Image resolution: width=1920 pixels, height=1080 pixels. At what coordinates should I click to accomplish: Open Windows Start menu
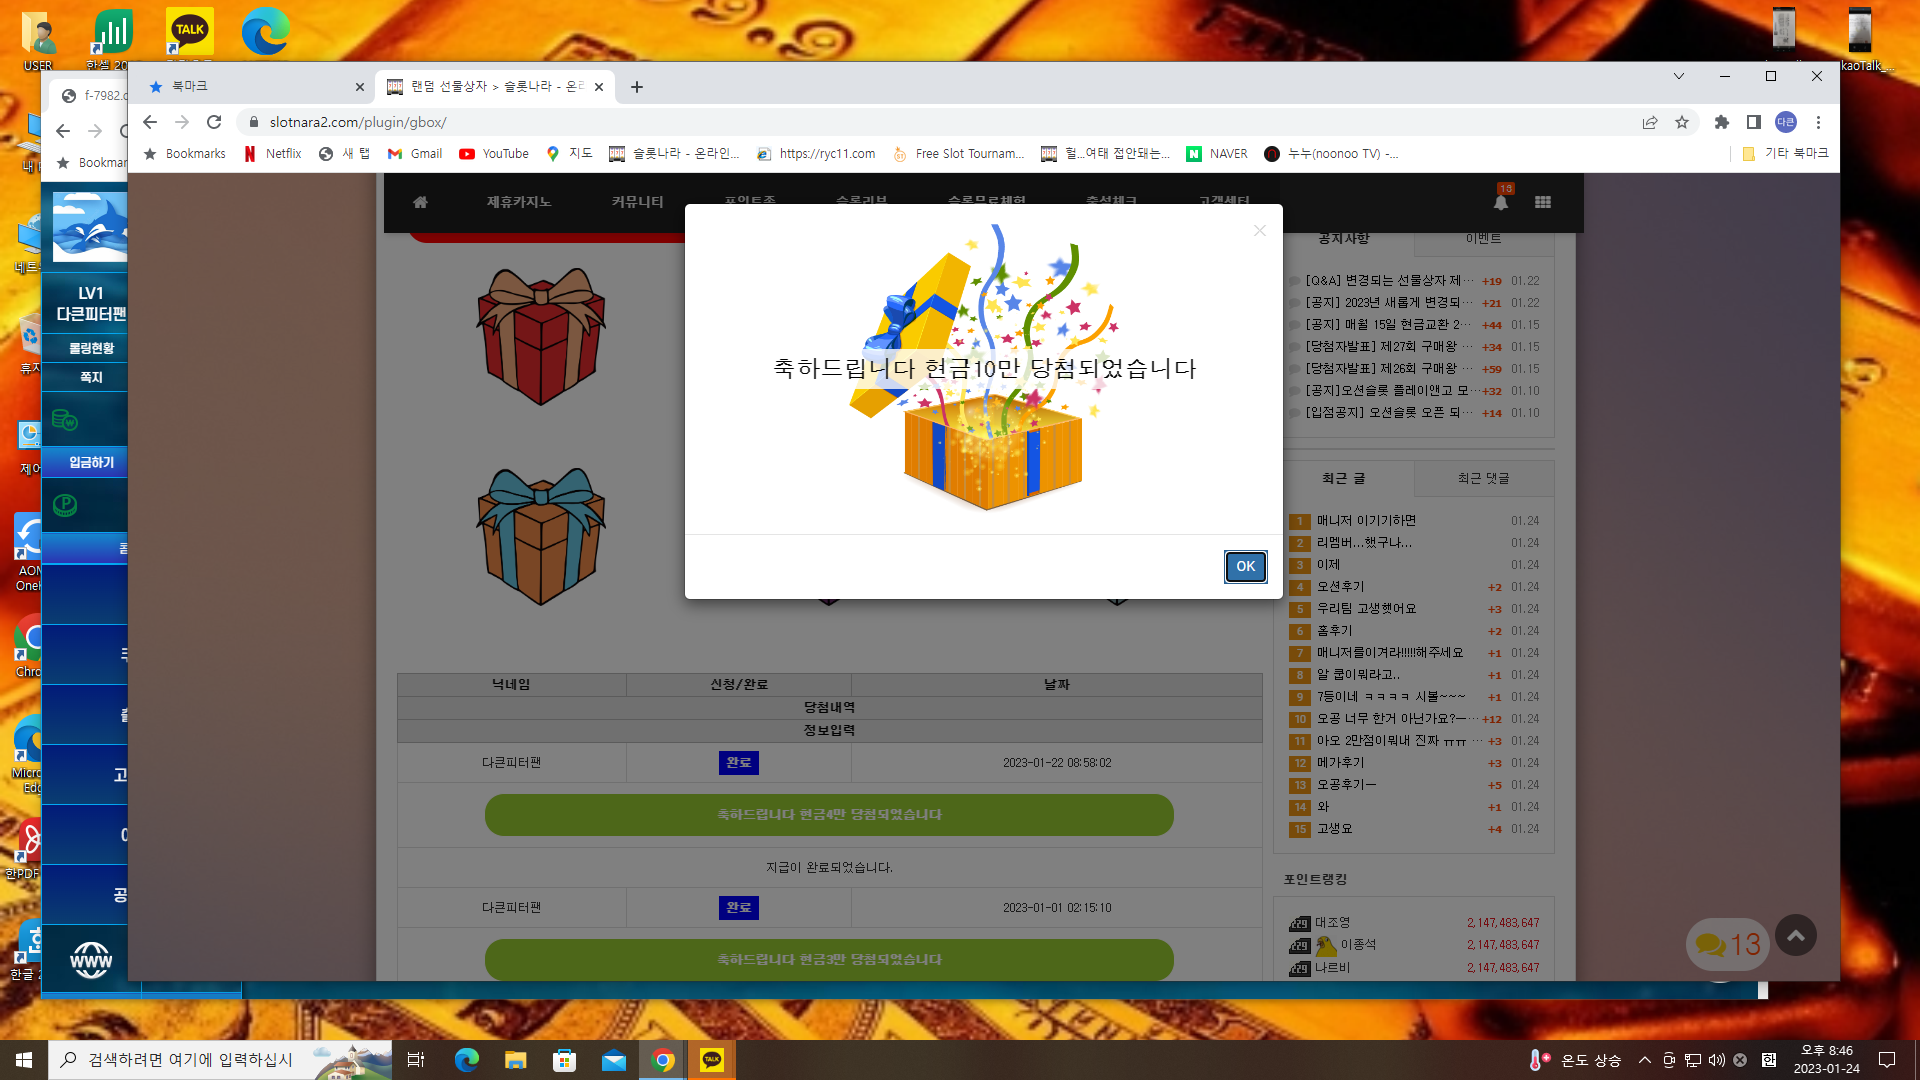coord(24,1060)
